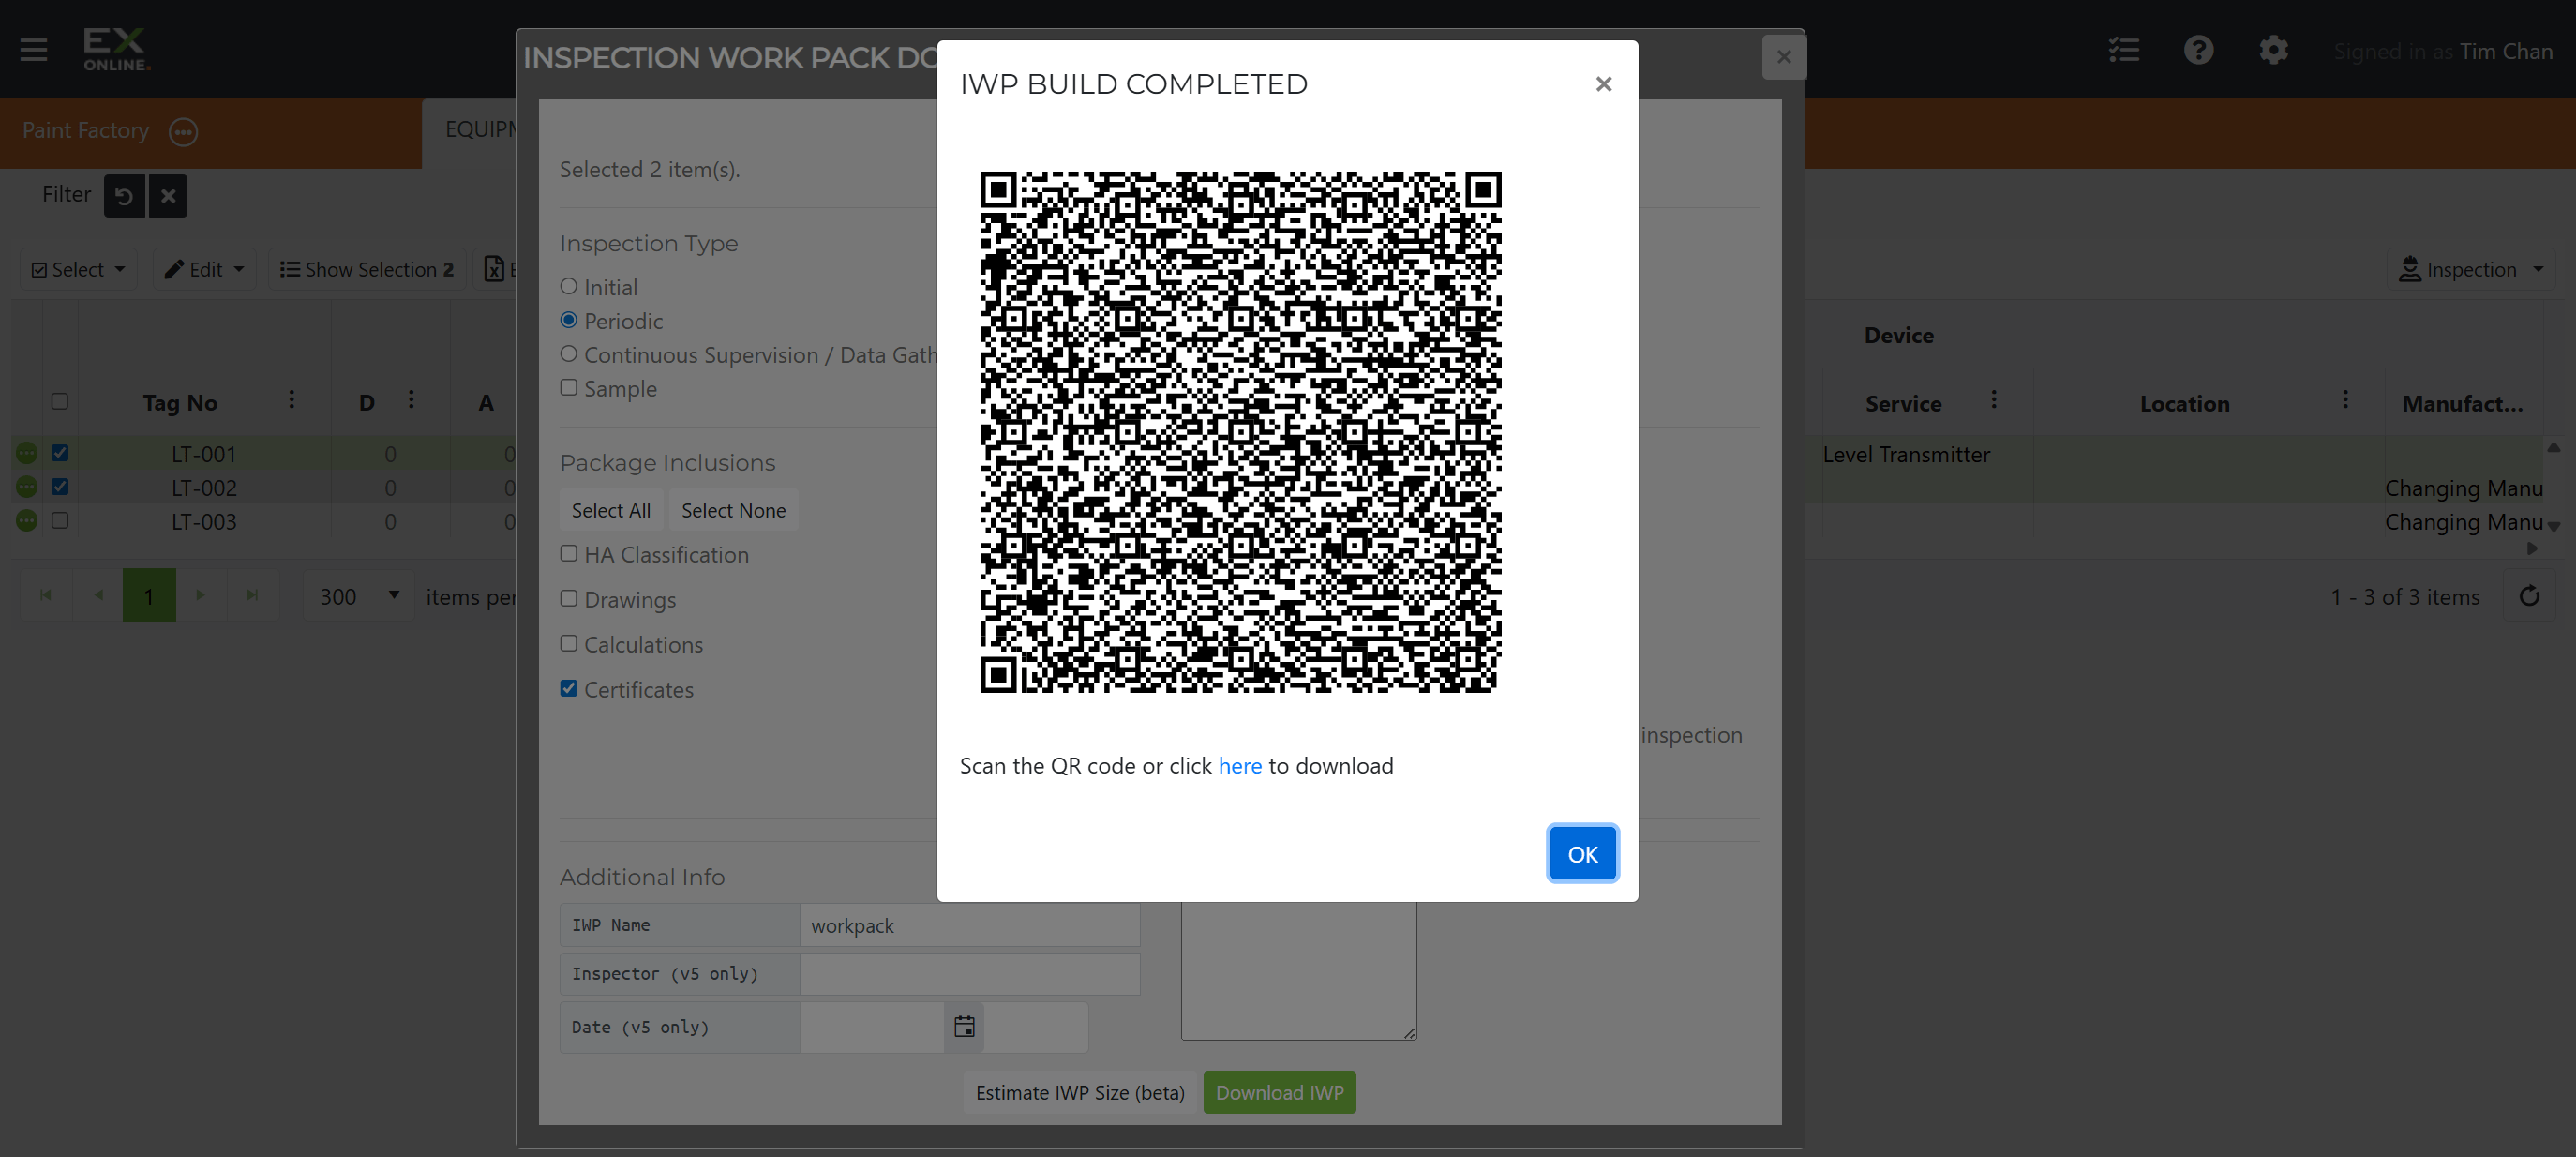Click Select All package inclusions
The image size is (2576, 1157).
point(611,510)
